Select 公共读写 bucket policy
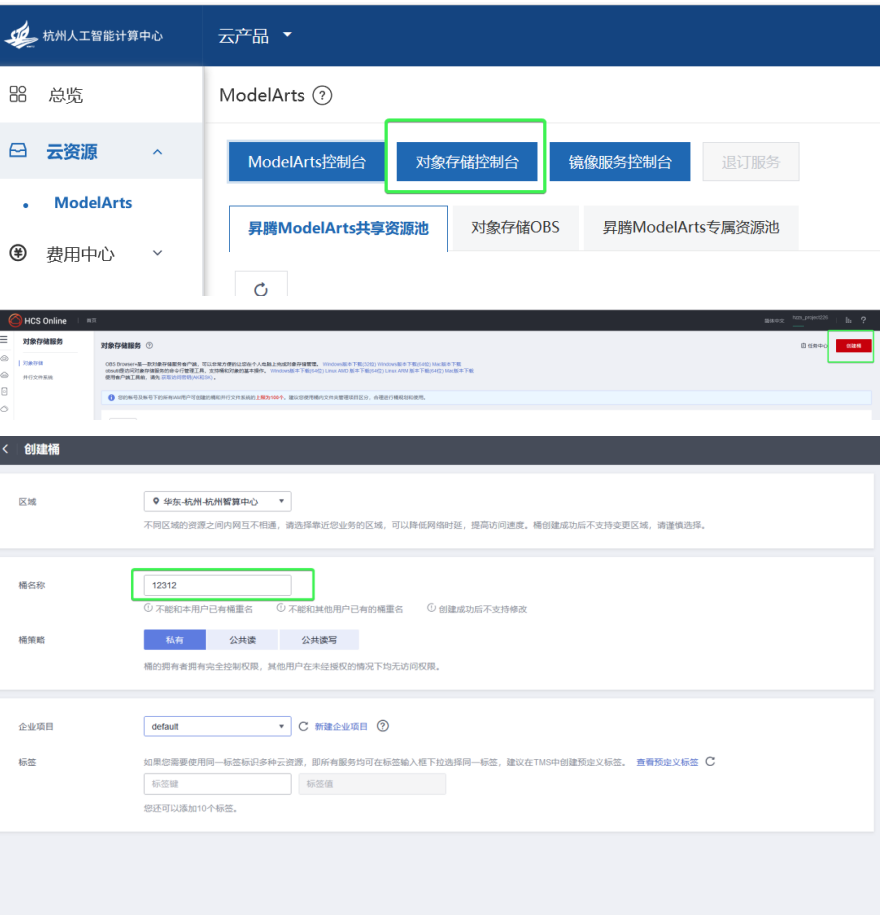The height and width of the screenshot is (915, 883). click(x=319, y=640)
